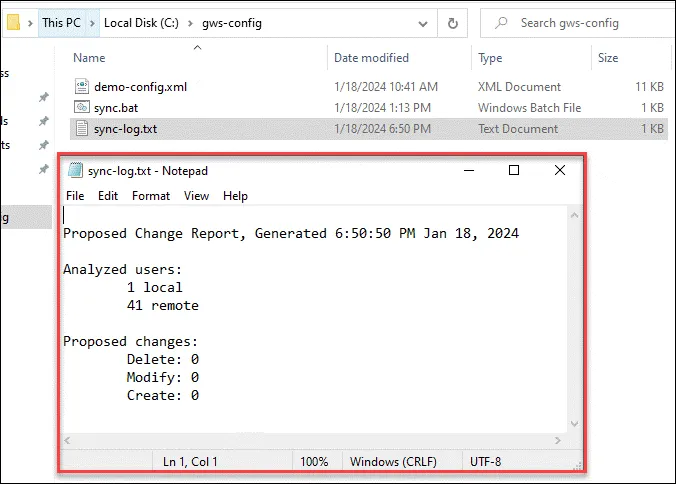Click the 'Analyzed users:' line
The width and height of the screenshot is (676, 484).
(x=122, y=269)
